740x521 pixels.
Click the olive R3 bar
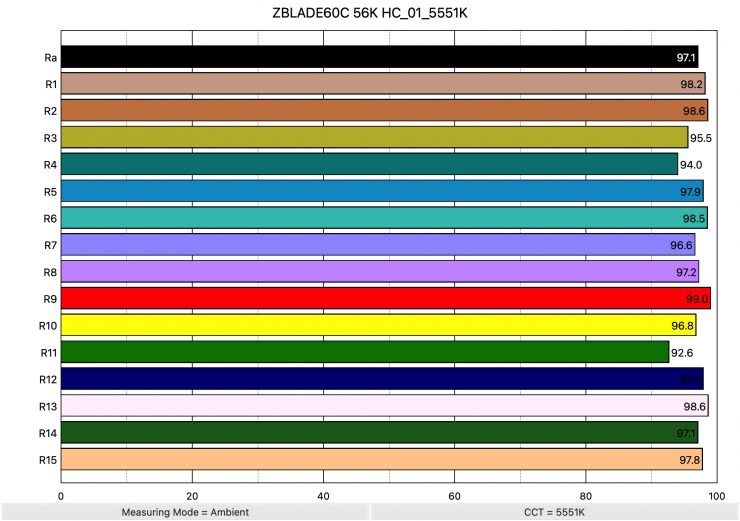[374, 137]
